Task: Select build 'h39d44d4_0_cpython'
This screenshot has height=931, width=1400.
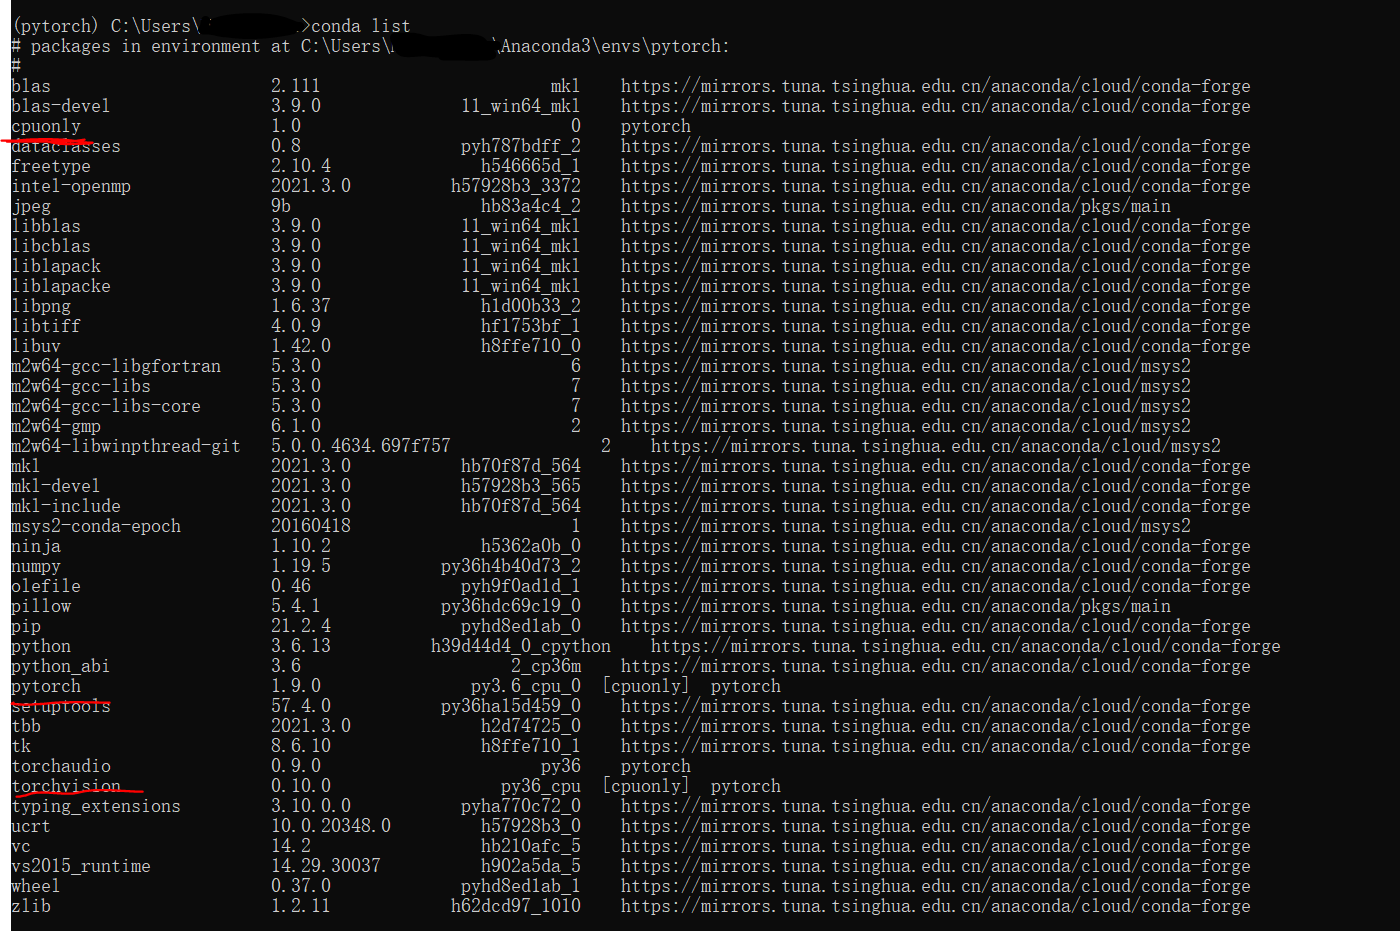Action: click(x=521, y=646)
